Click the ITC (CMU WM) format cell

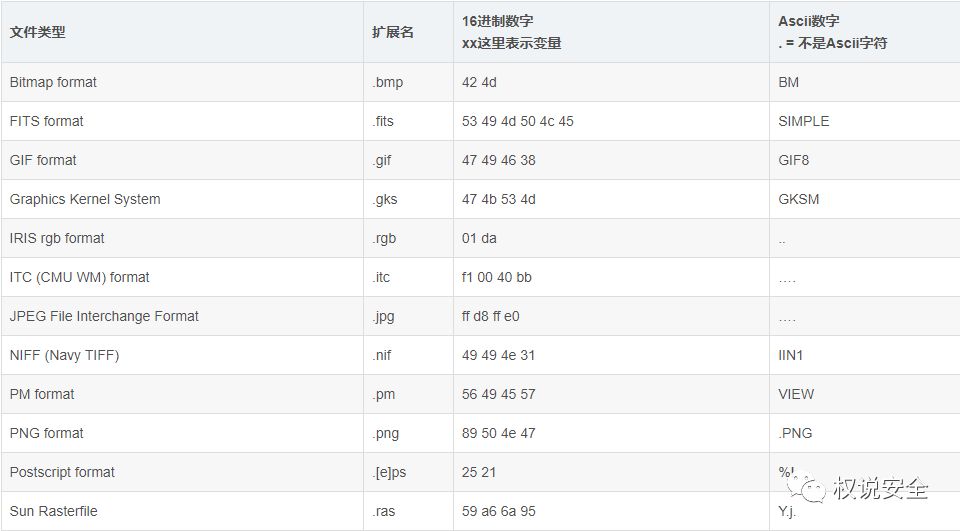click(78, 277)
